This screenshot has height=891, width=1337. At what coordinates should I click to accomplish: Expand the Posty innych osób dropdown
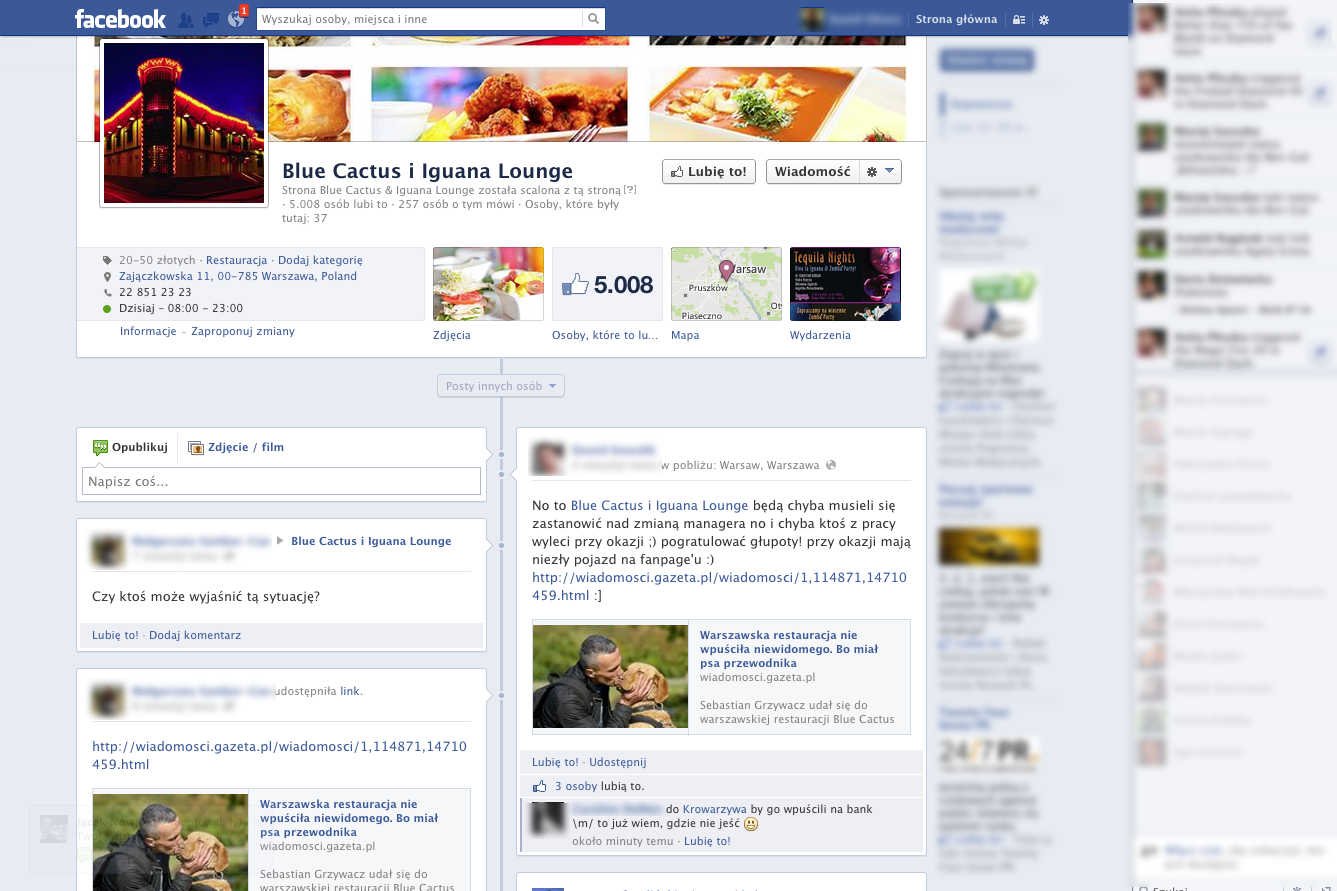pyautogui.click(x=501, y=386)
